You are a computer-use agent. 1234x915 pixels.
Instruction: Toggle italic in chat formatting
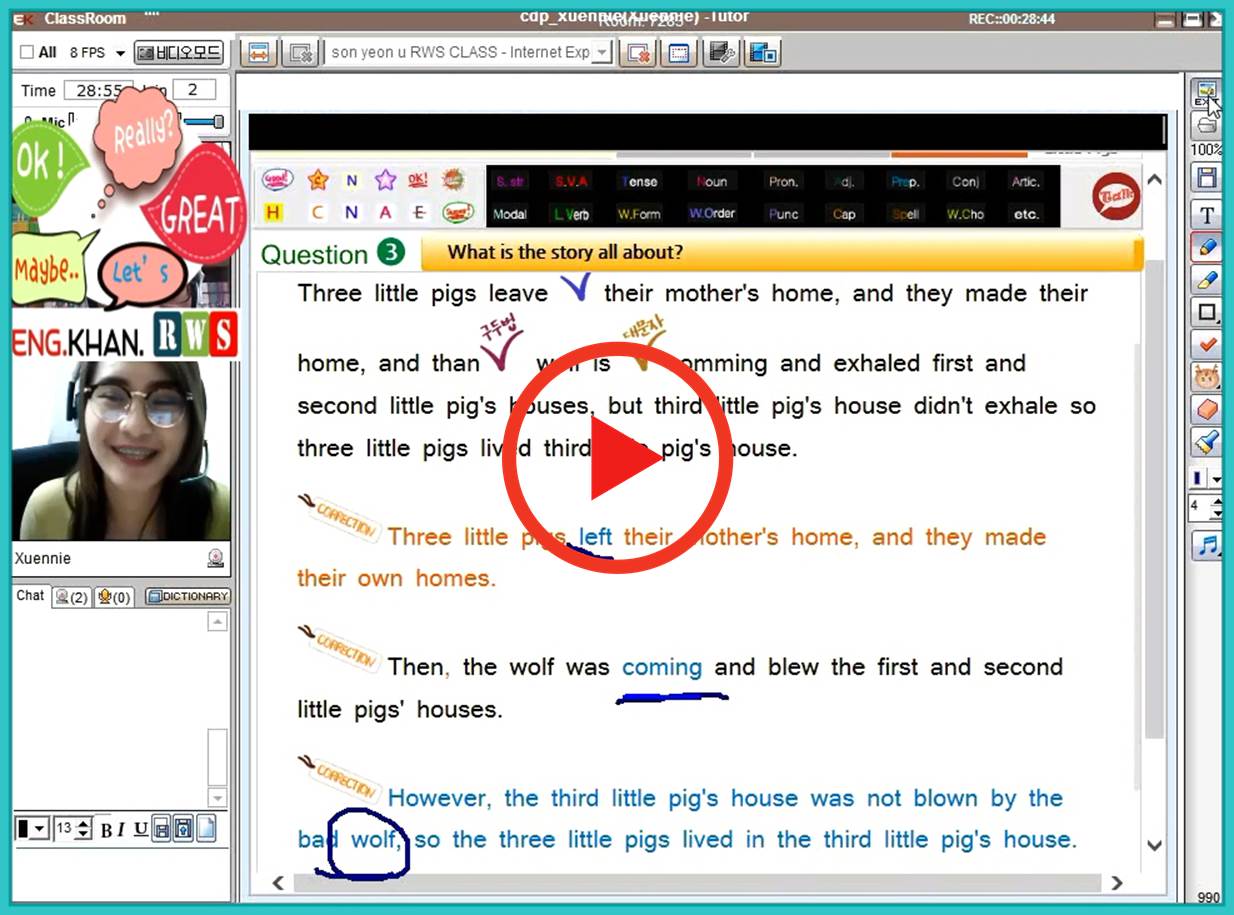pyautogui.click(x=122, y=830)
